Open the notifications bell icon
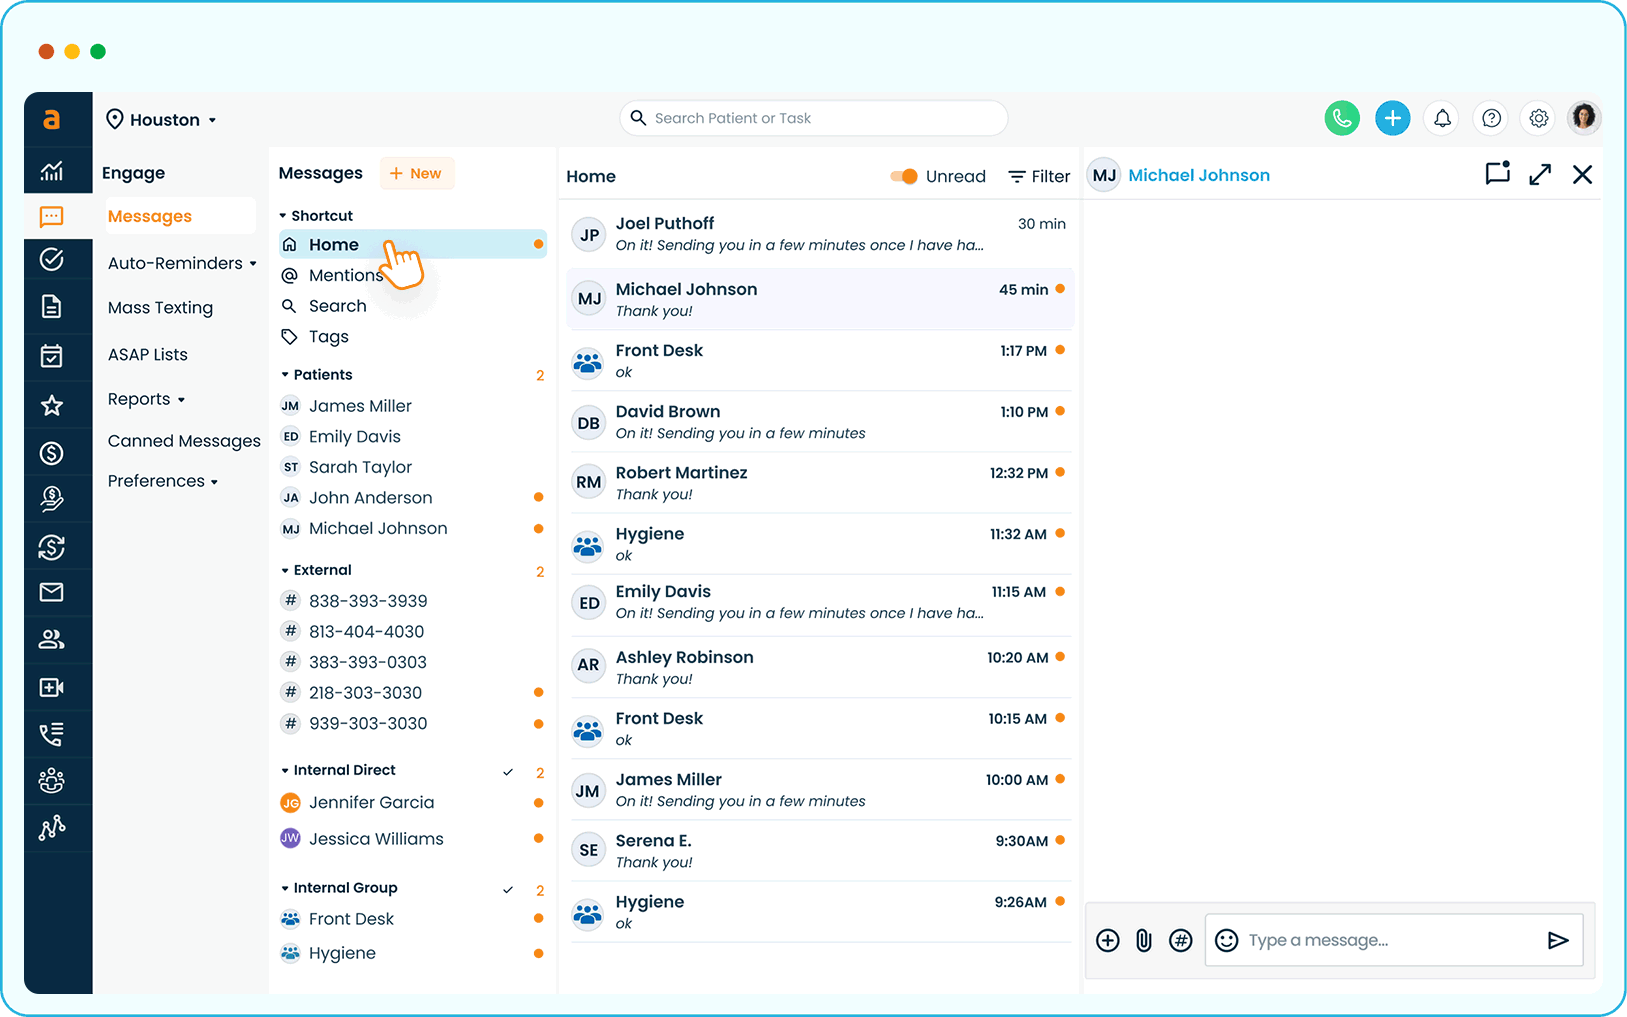This screenshot has height=1017, width=1627. (x=1442, y=118)
